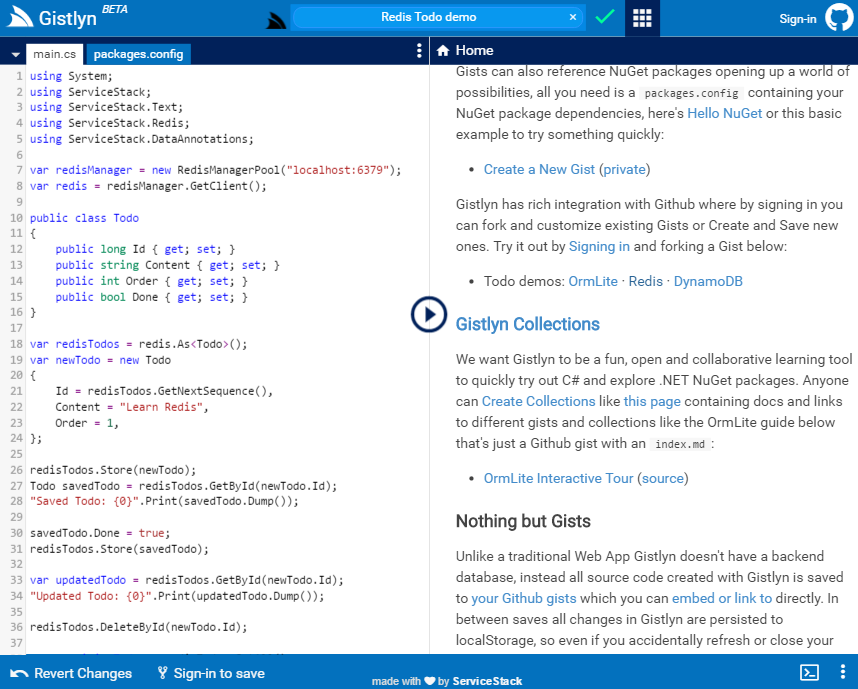Open Create a New Gist link
The height and width of the screenshot is (689, 858).
[x=539, y=170]
